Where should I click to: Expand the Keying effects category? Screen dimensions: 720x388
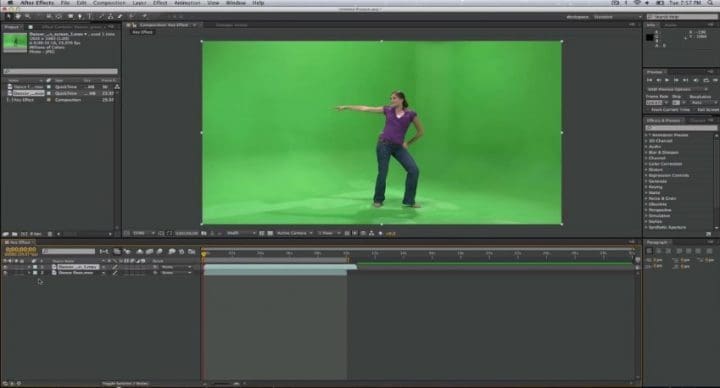(655, 187)
